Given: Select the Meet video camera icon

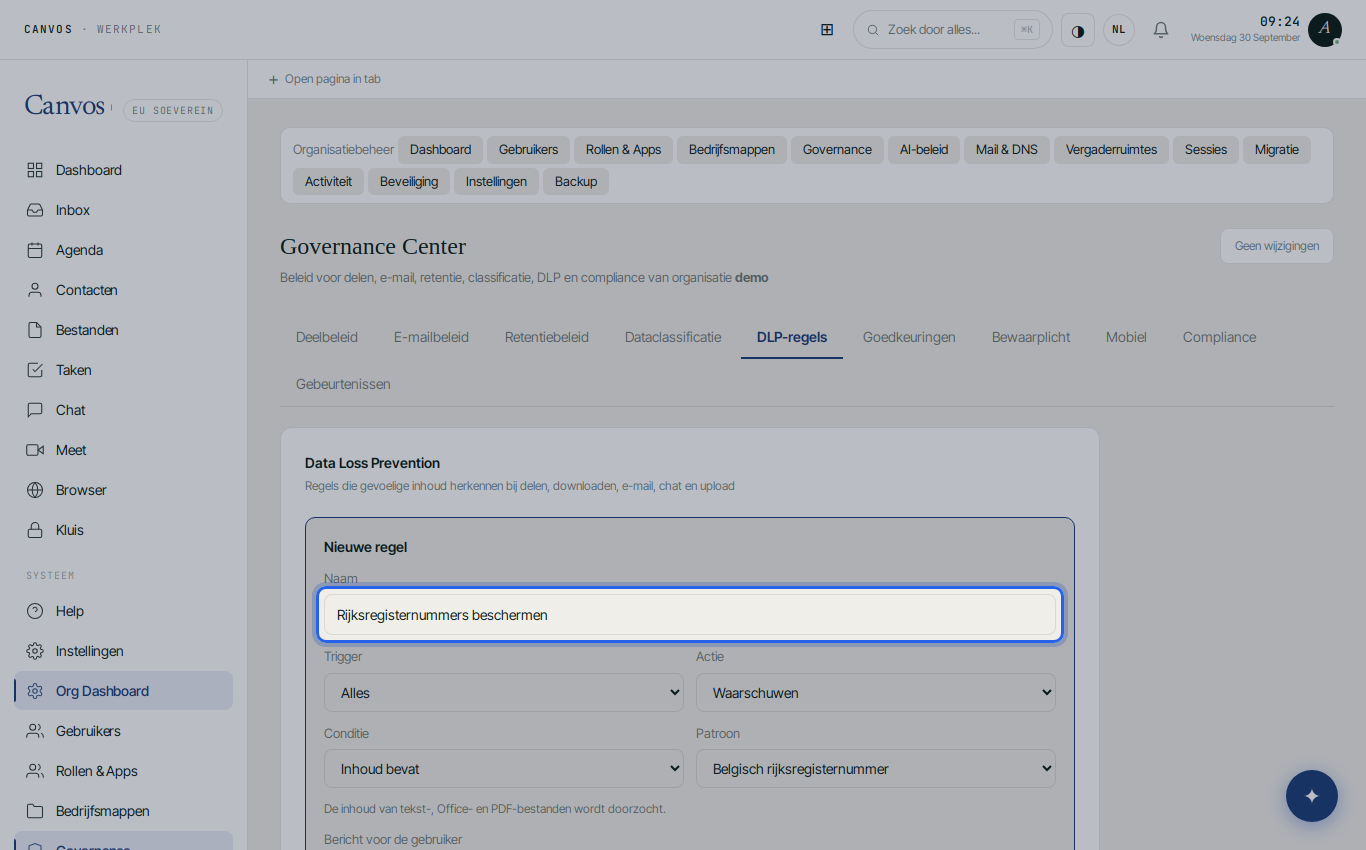Looking at the screenshot, I should click(35, 450).
